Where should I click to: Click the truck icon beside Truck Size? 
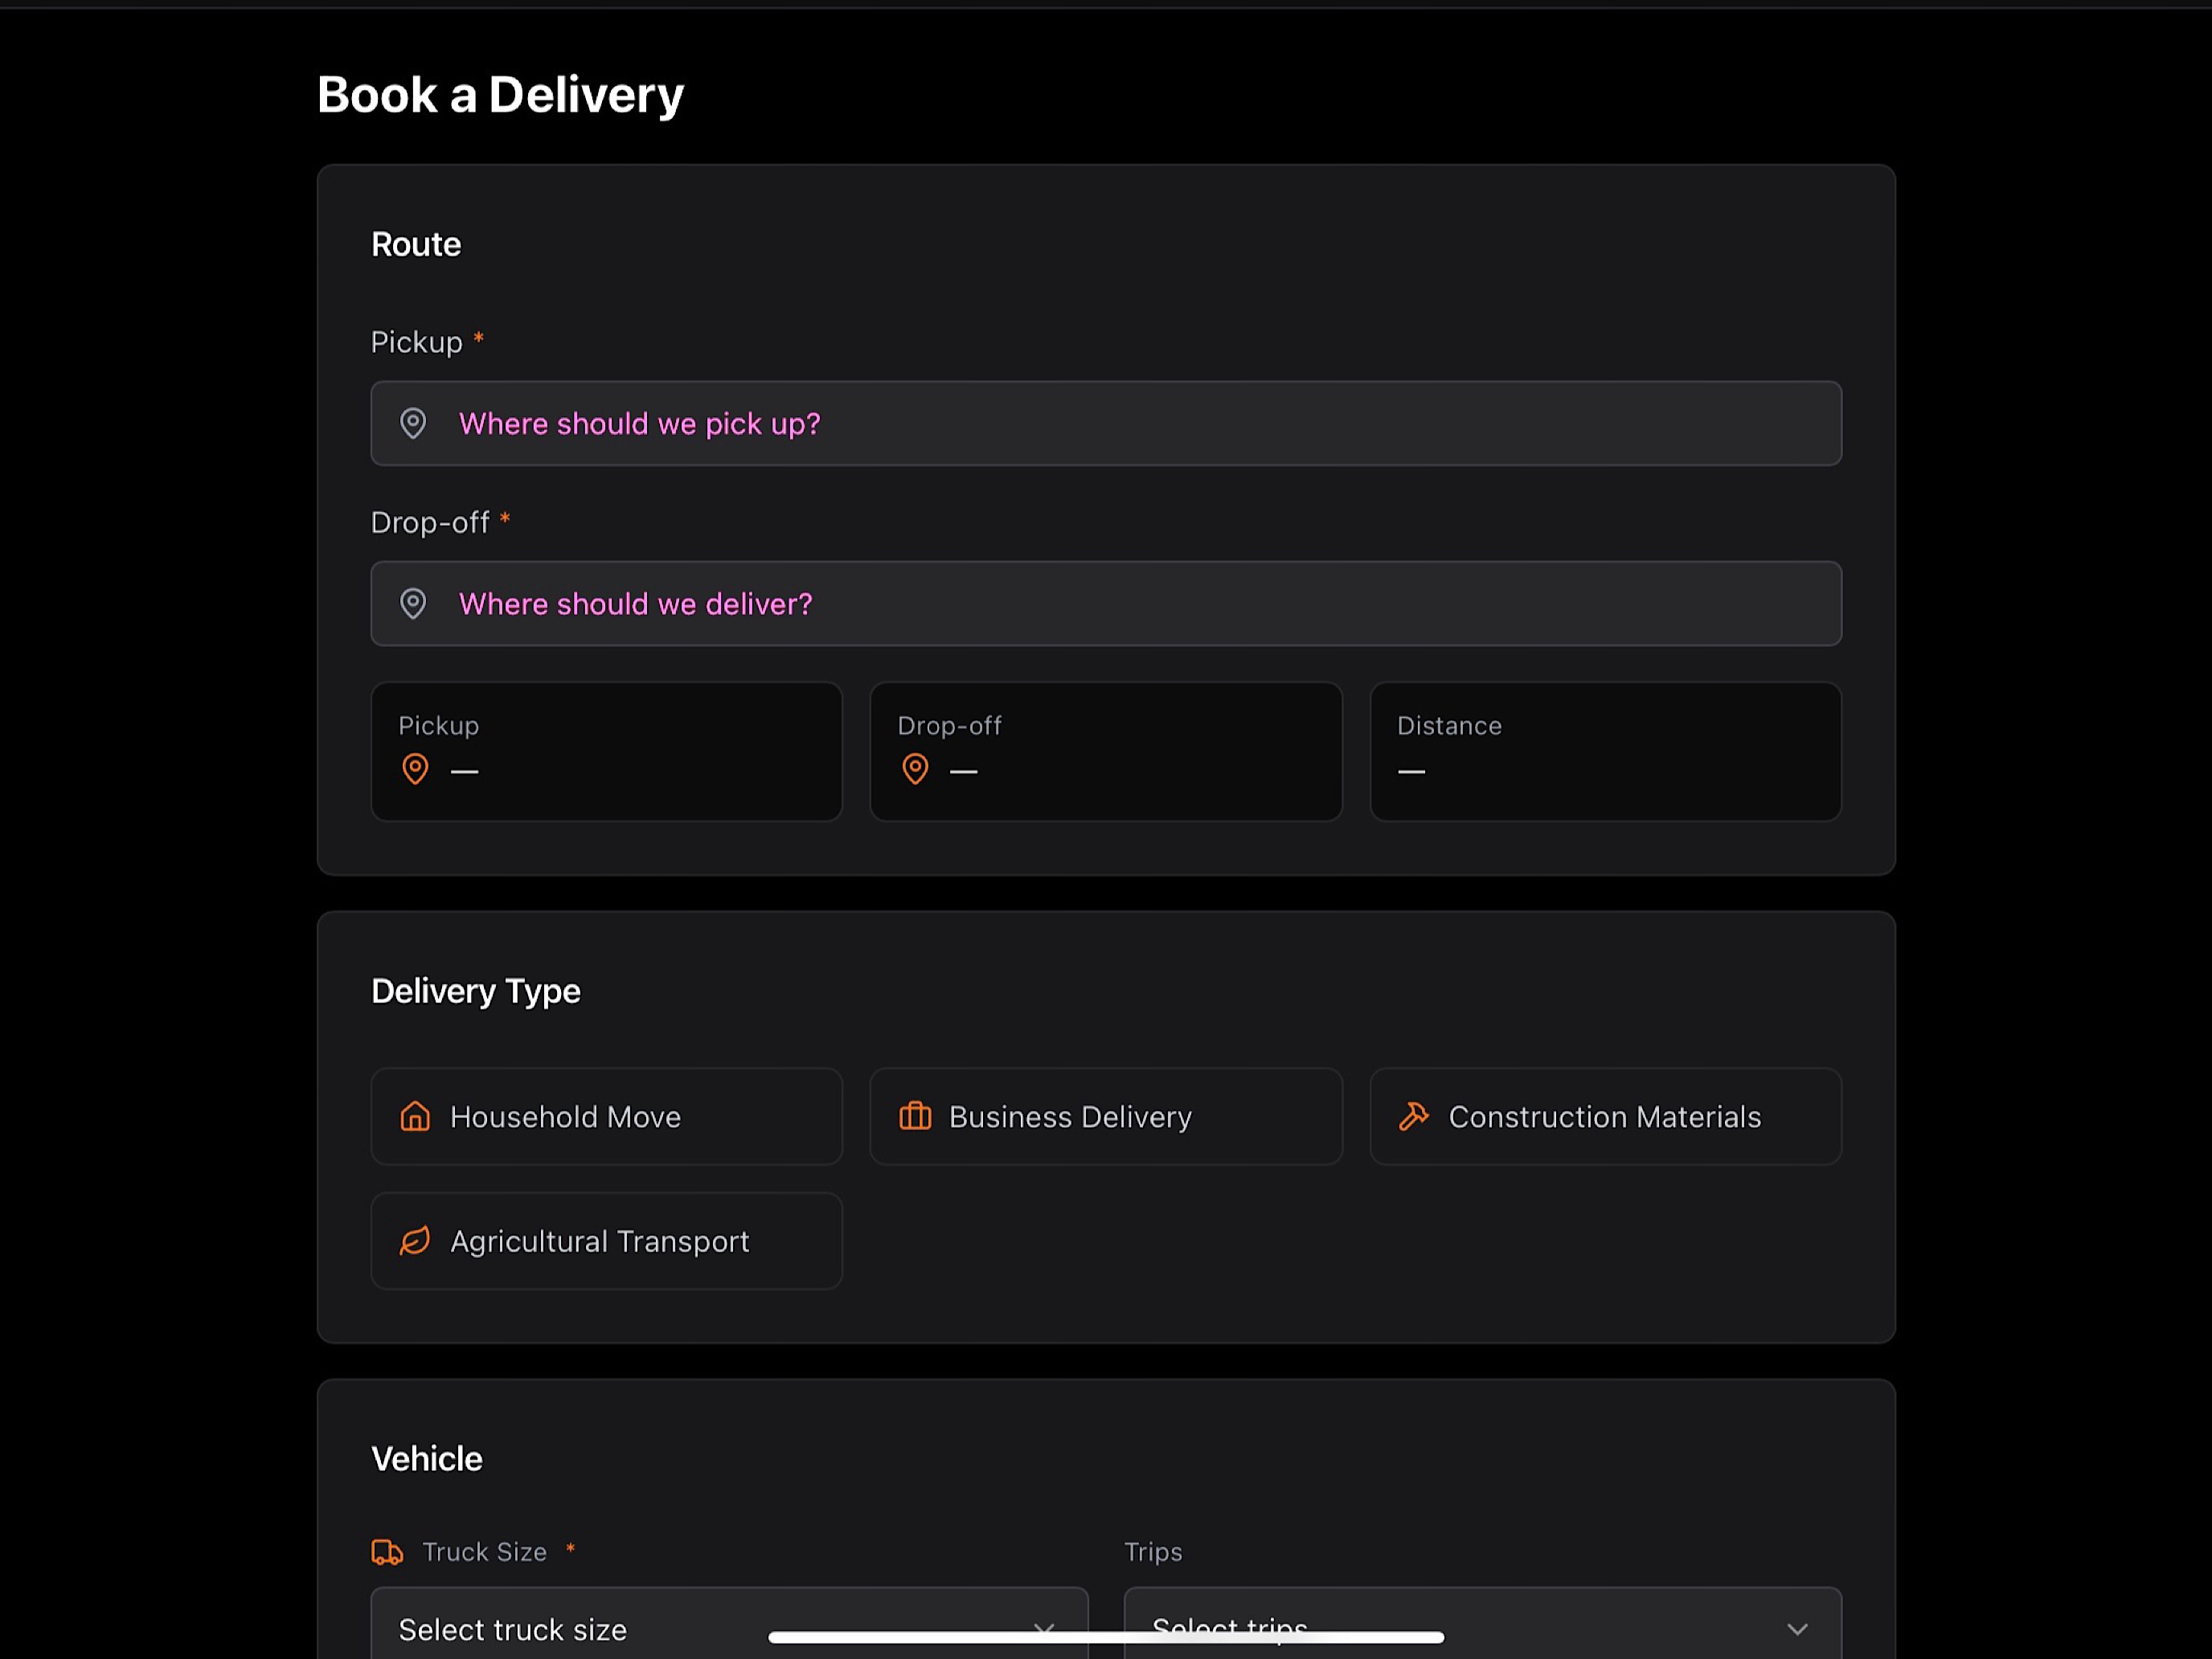pyautogui.click(x=388, y=1552)
